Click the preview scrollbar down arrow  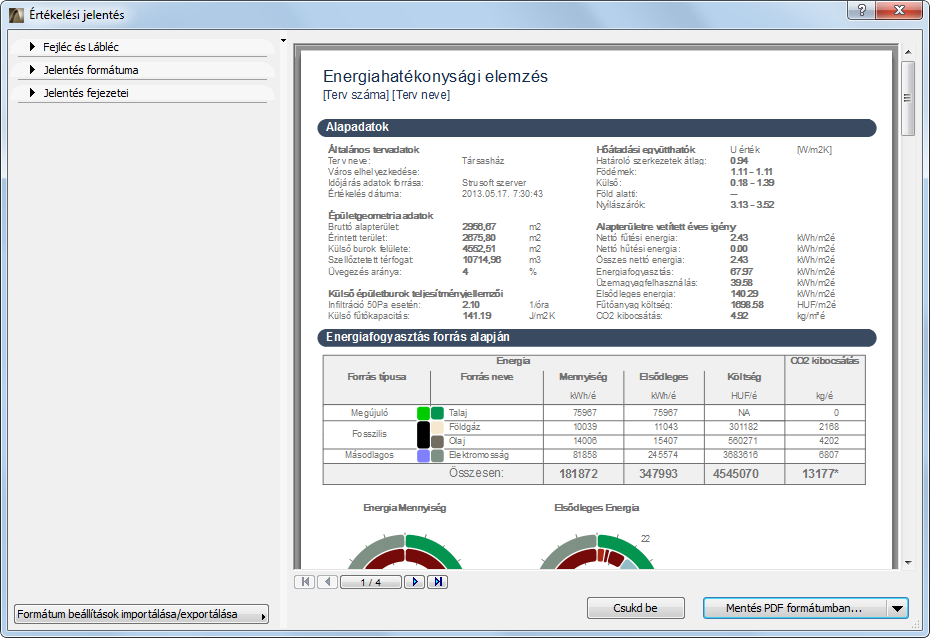(x=908, y=563)
